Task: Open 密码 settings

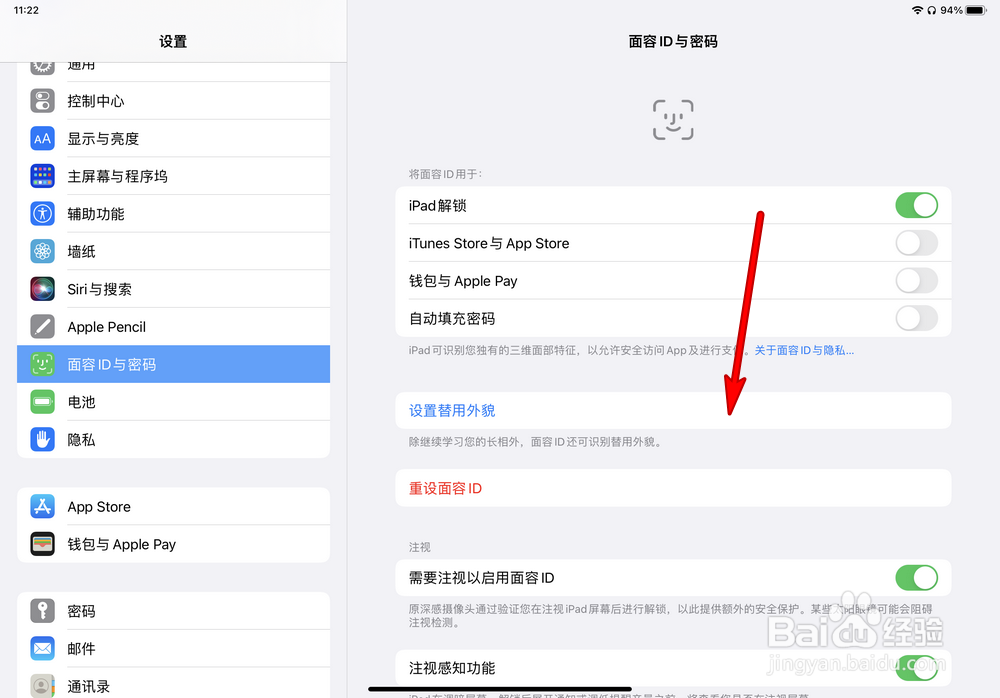Action: click(x=173, y=611)
